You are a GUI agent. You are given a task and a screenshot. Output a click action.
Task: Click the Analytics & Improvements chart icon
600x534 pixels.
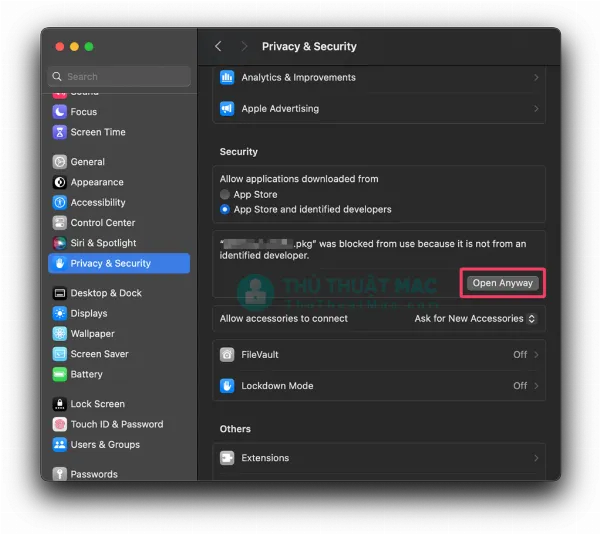click(227, 77)
